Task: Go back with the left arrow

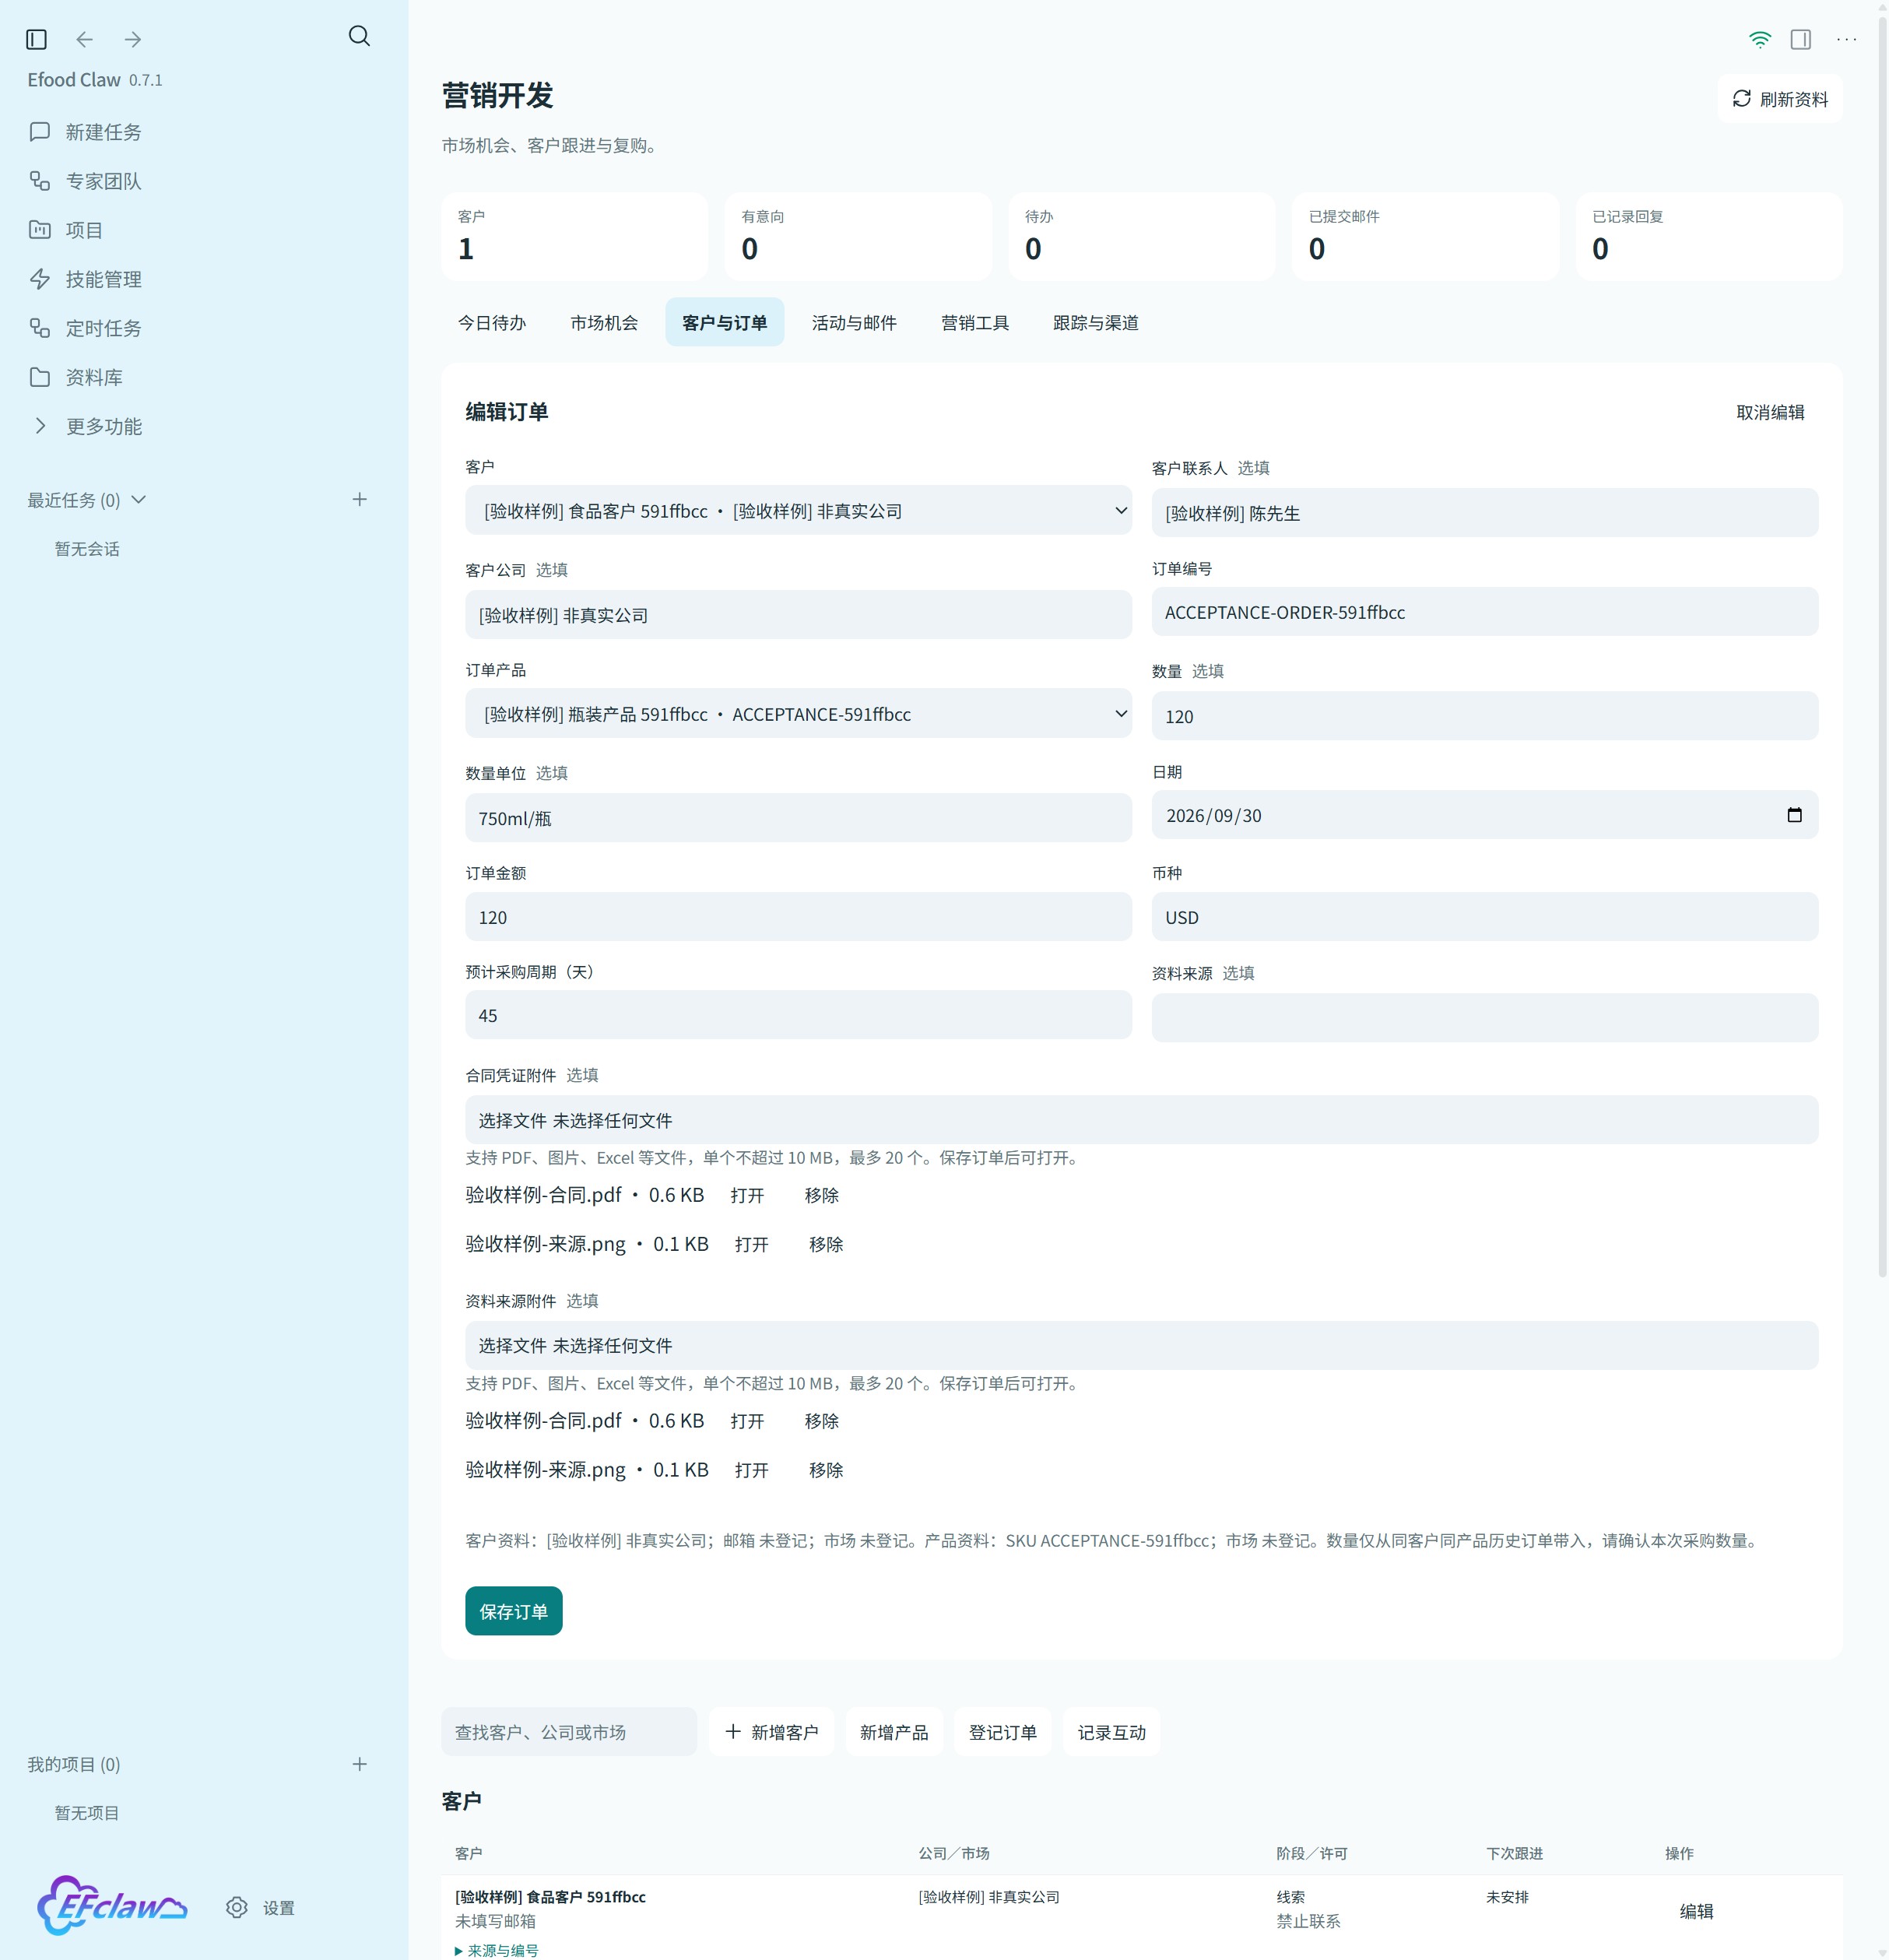Action: coord(85,39)
